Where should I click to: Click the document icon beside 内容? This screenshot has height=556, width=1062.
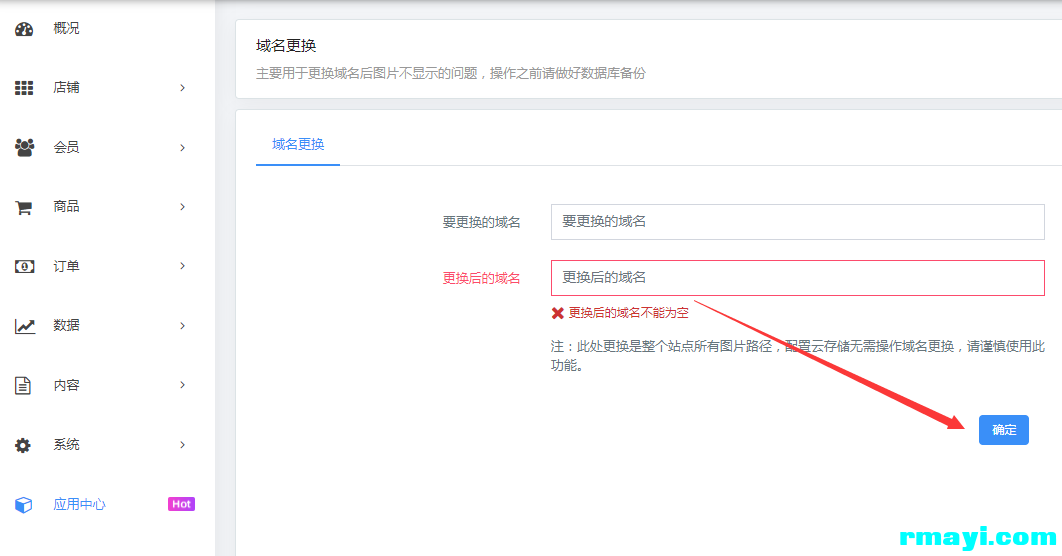tap(23, 385)
